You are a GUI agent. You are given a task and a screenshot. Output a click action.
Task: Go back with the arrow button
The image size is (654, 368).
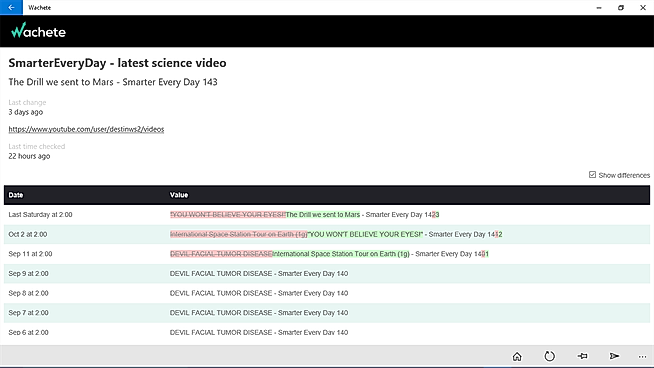coord(11,8)
